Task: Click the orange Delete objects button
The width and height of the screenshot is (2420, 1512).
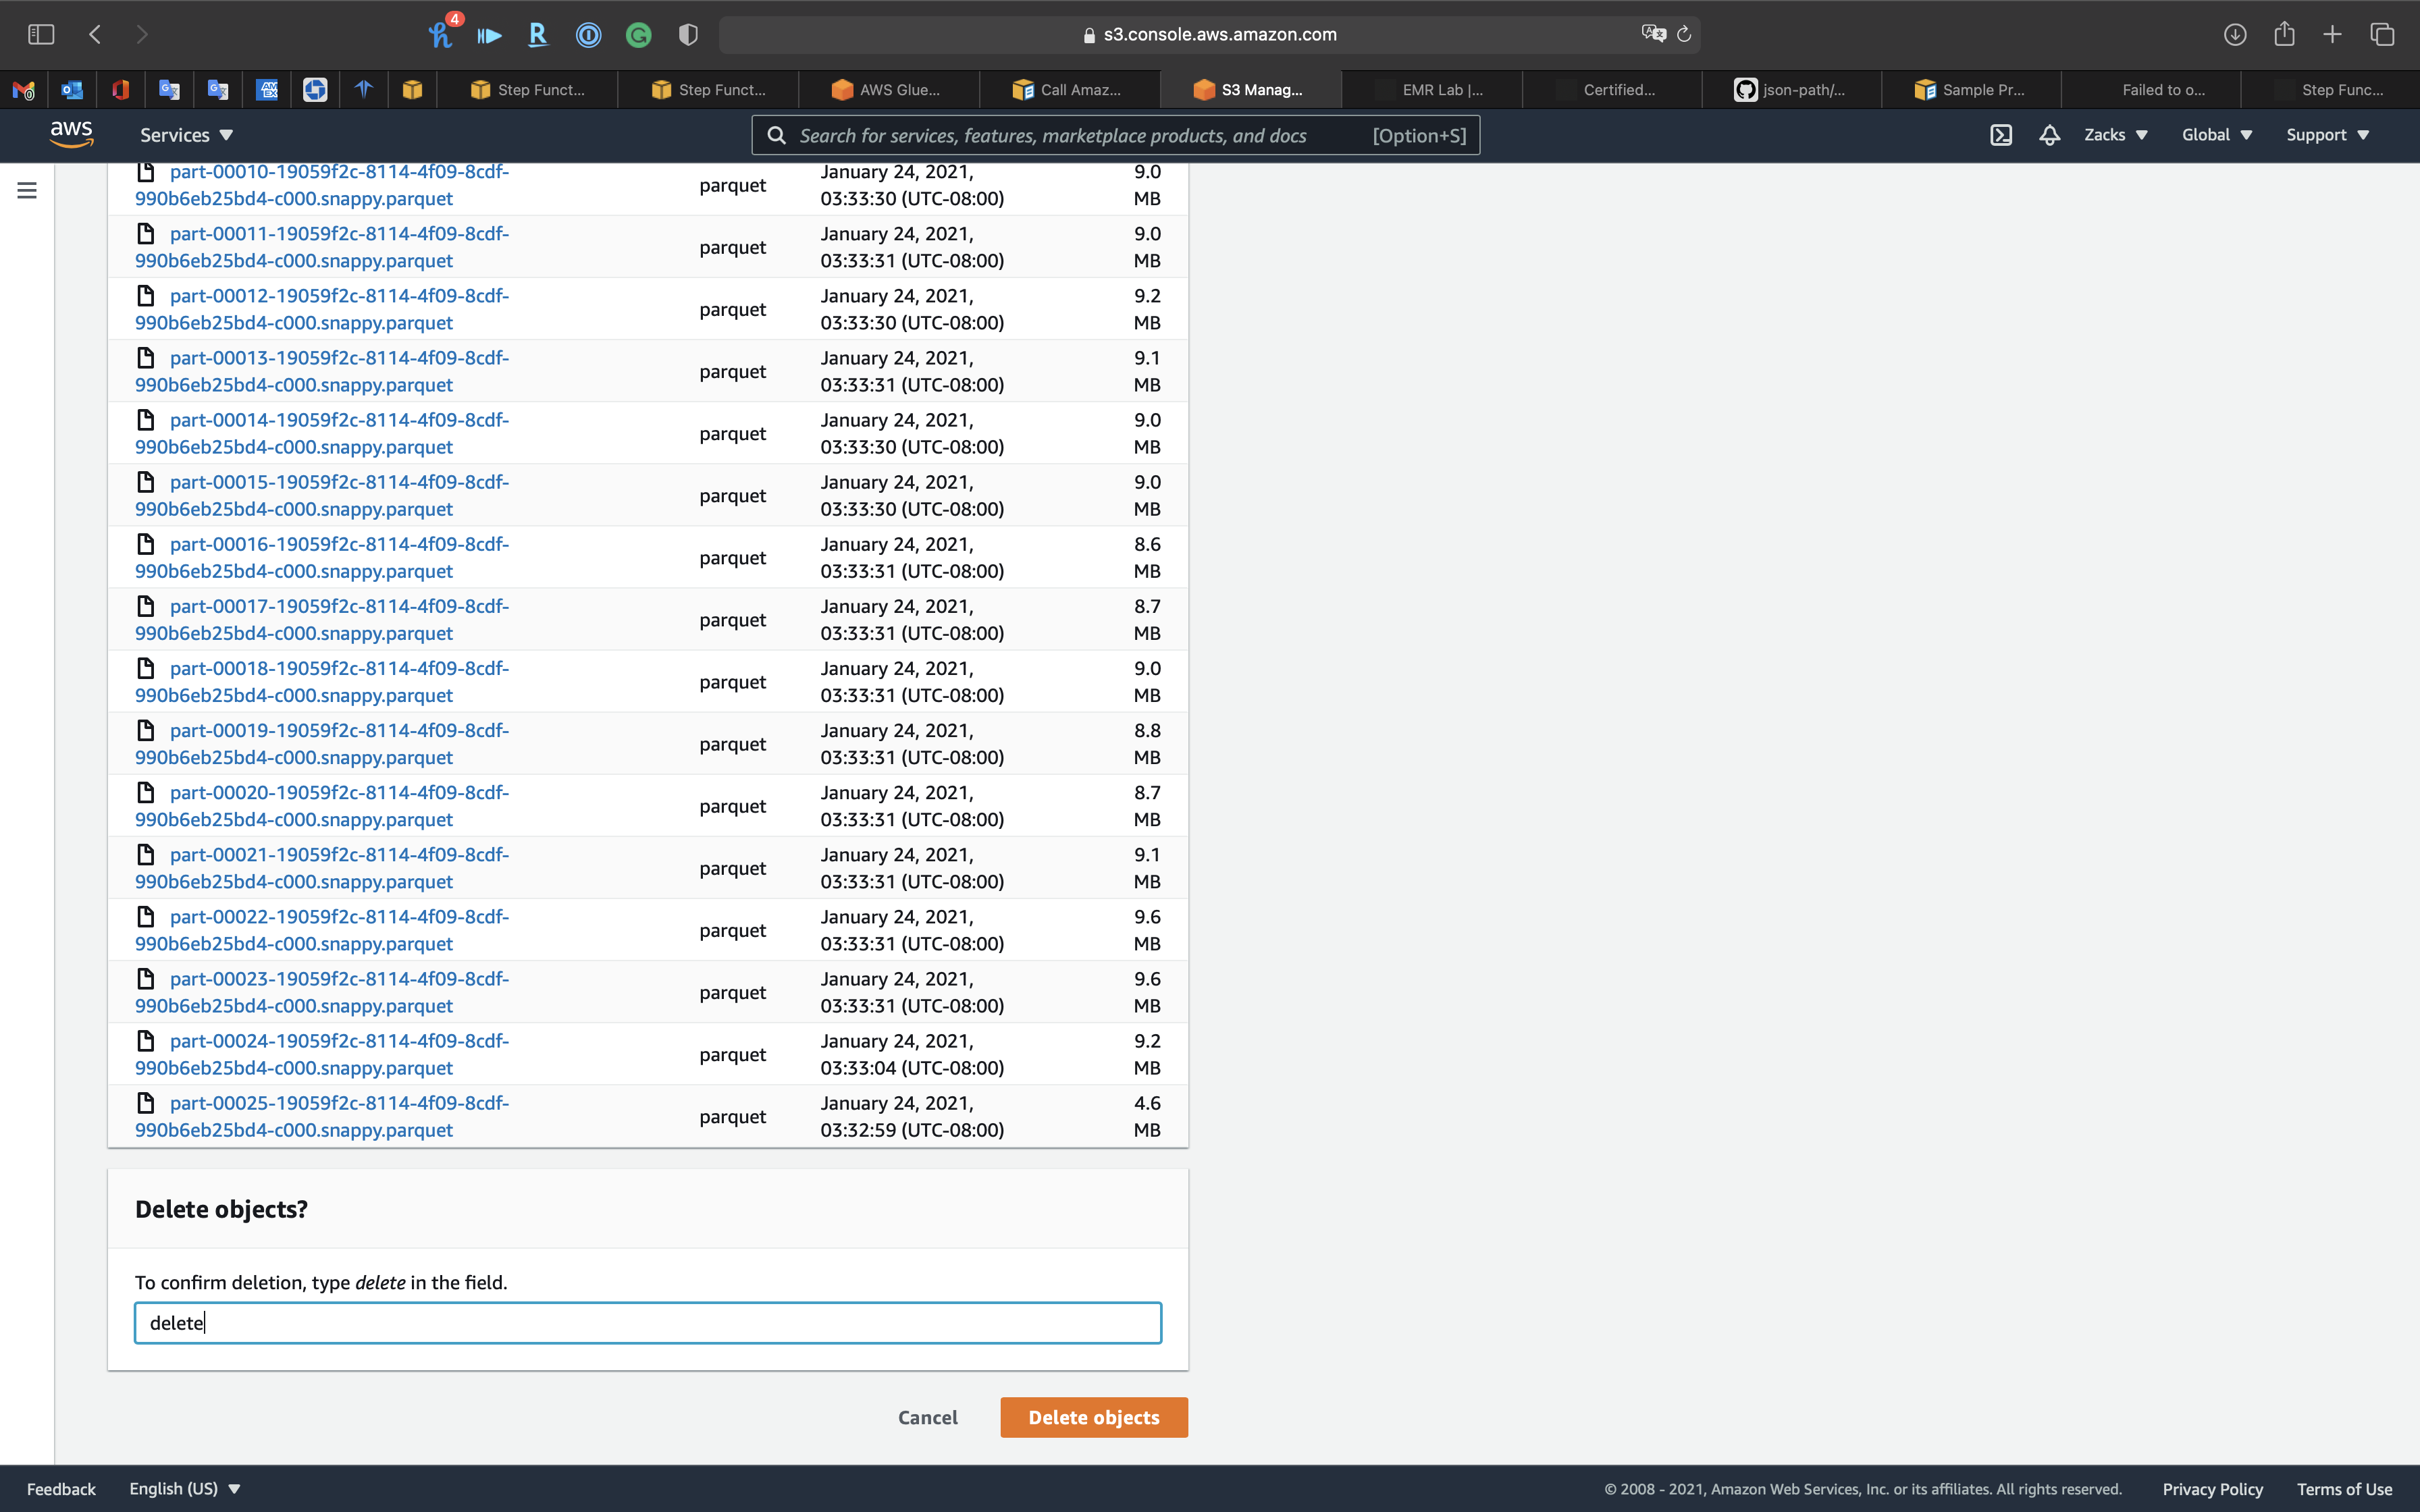Action: click(x=1093, y=1417)
